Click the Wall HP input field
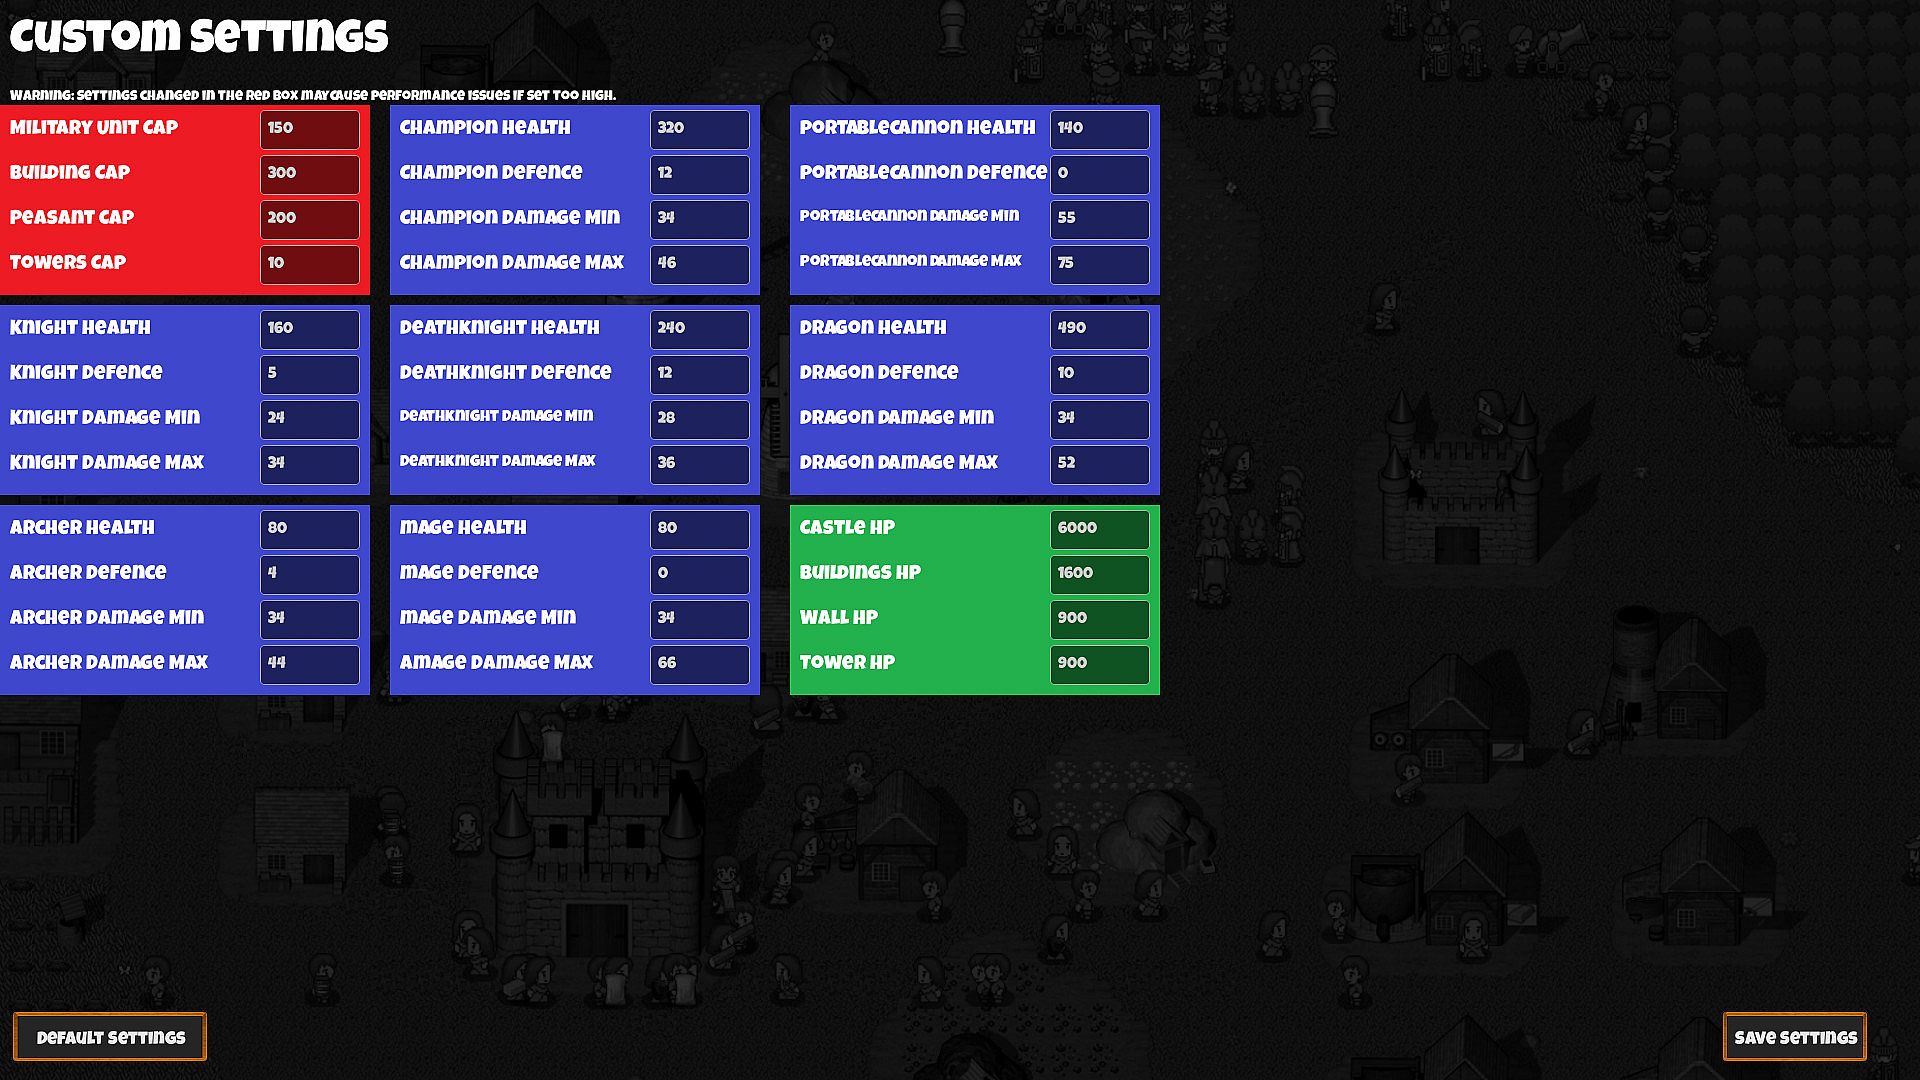This screenshot has height=1080, width=1920. [x=1099, y=619]
